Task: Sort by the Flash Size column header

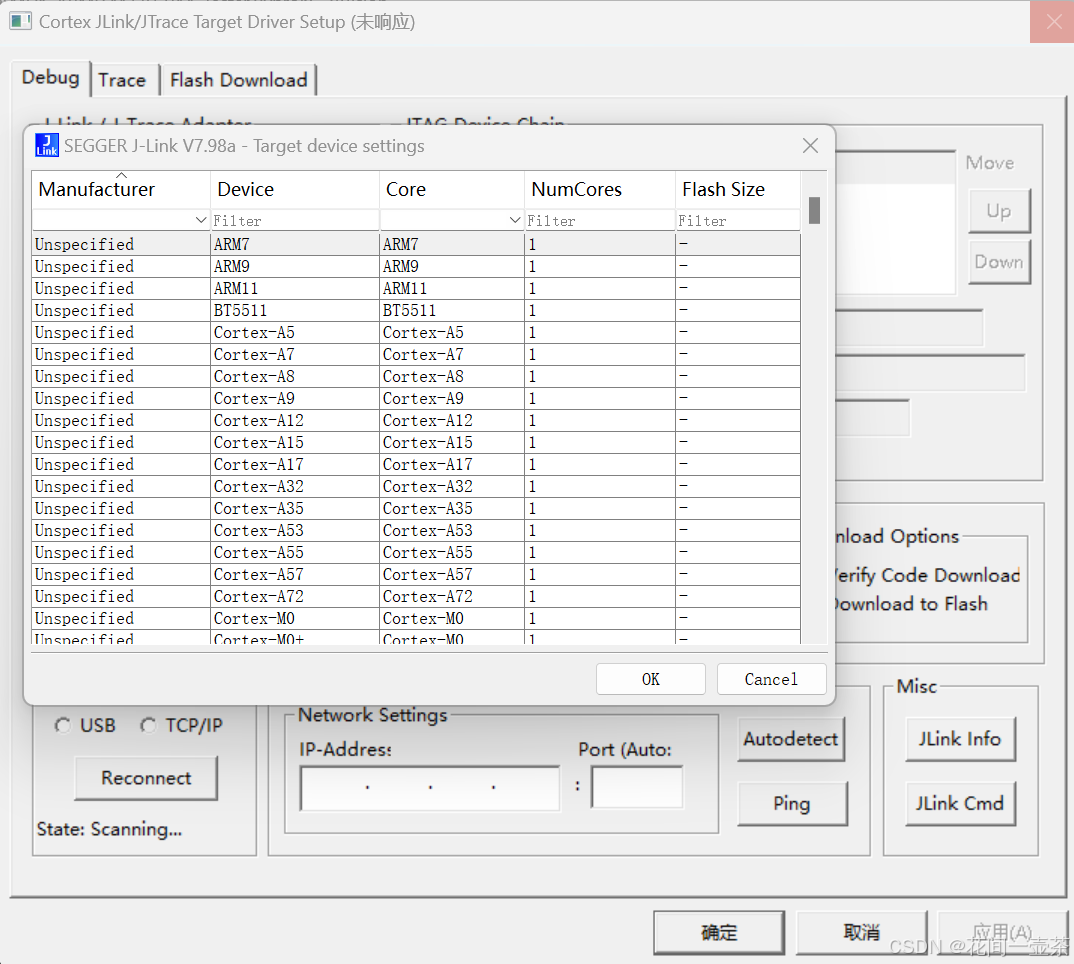Action: (738, 189)
